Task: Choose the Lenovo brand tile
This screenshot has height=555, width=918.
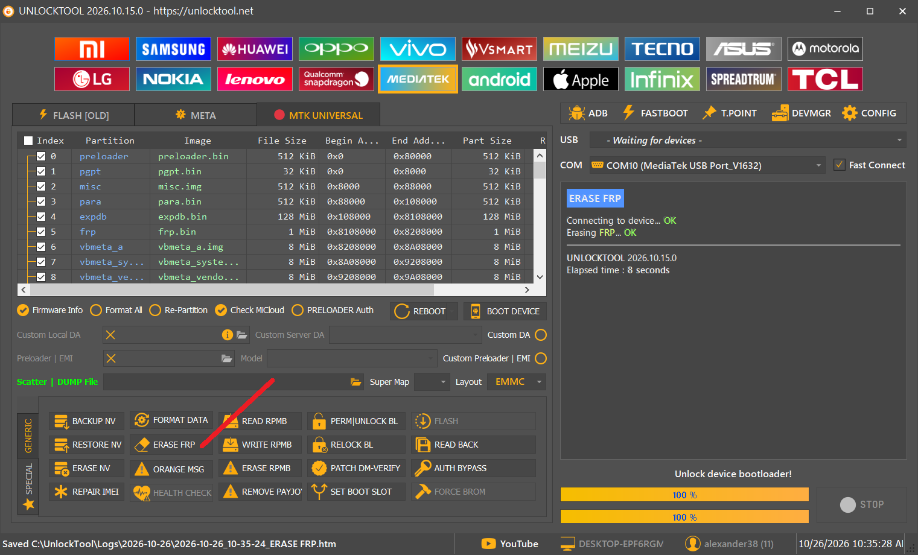Action: (255, 79)
